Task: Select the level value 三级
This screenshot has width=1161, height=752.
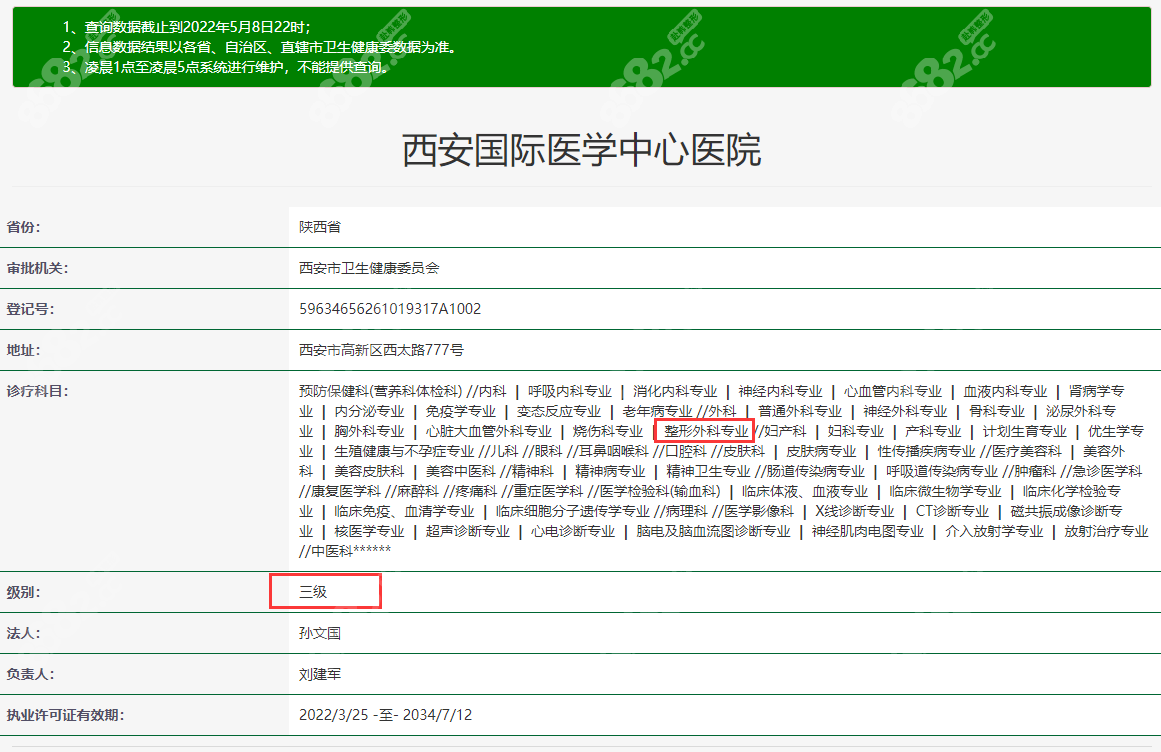Action: tap(312, 592)
